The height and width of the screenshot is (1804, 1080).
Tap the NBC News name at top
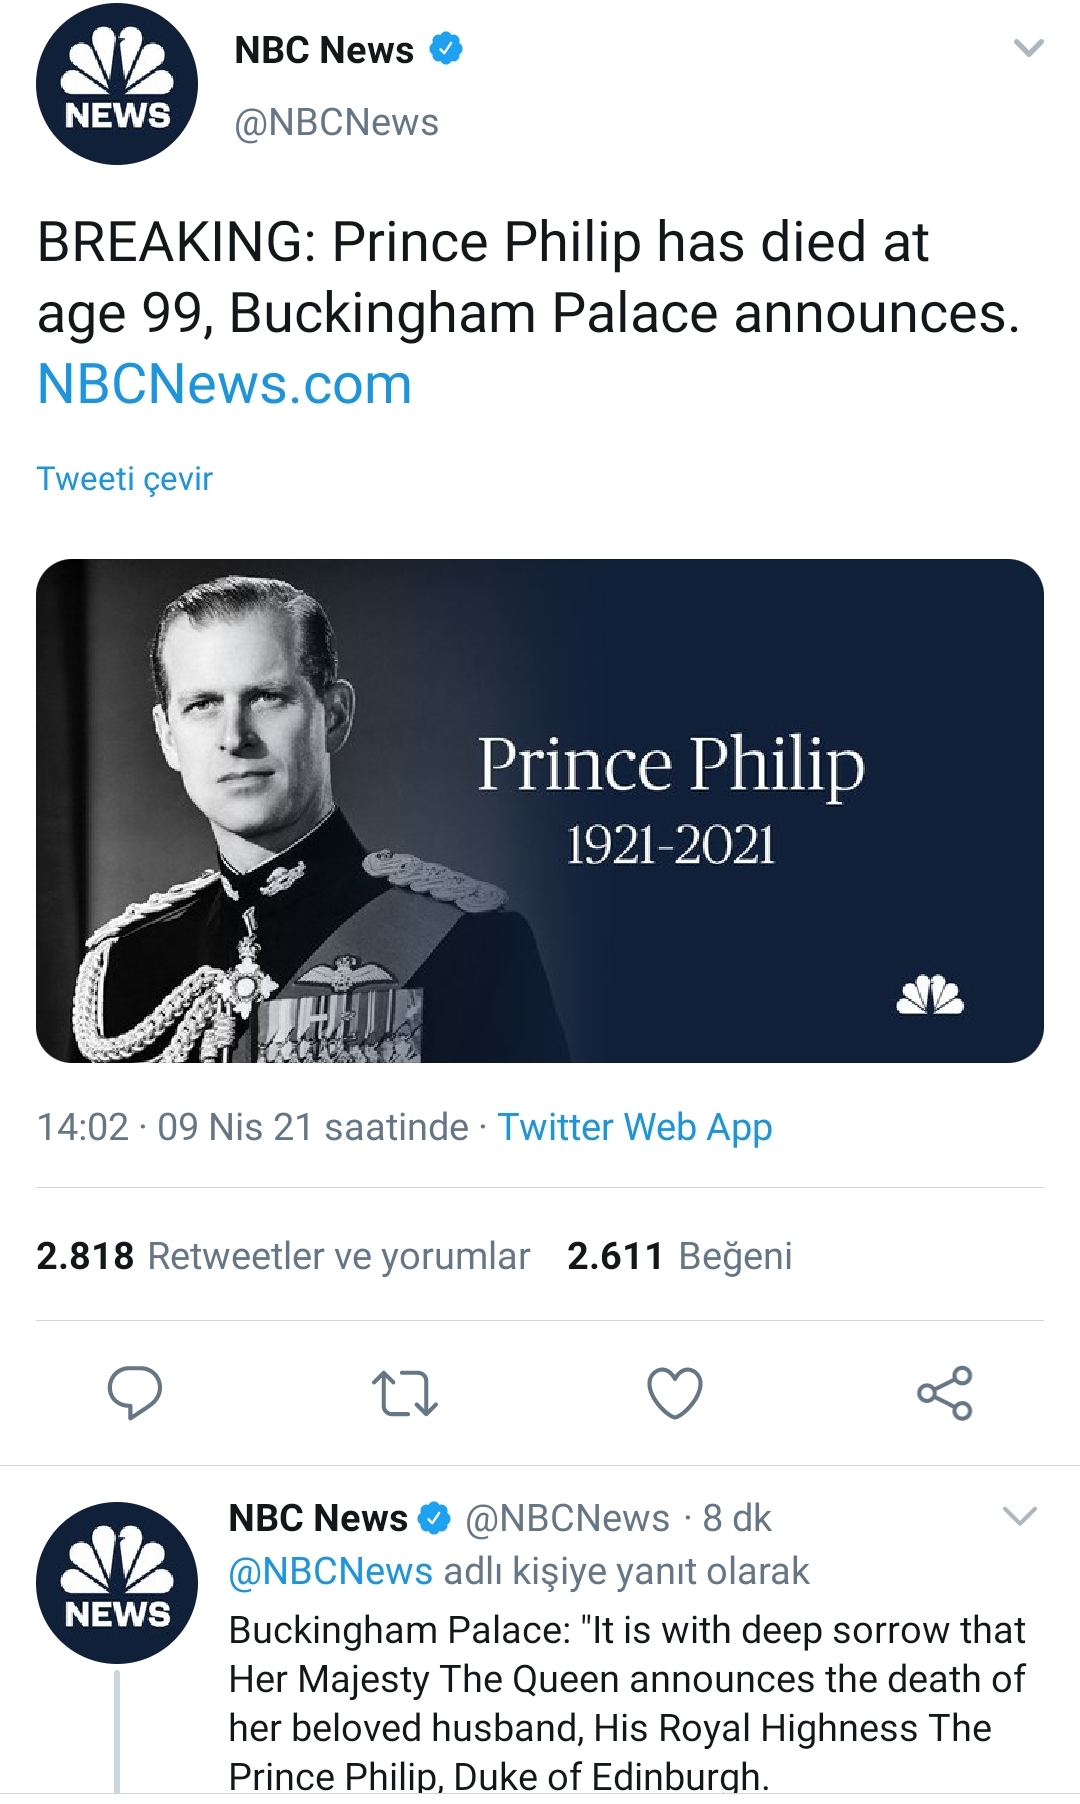pyautogui.click(x=324, y=50)
